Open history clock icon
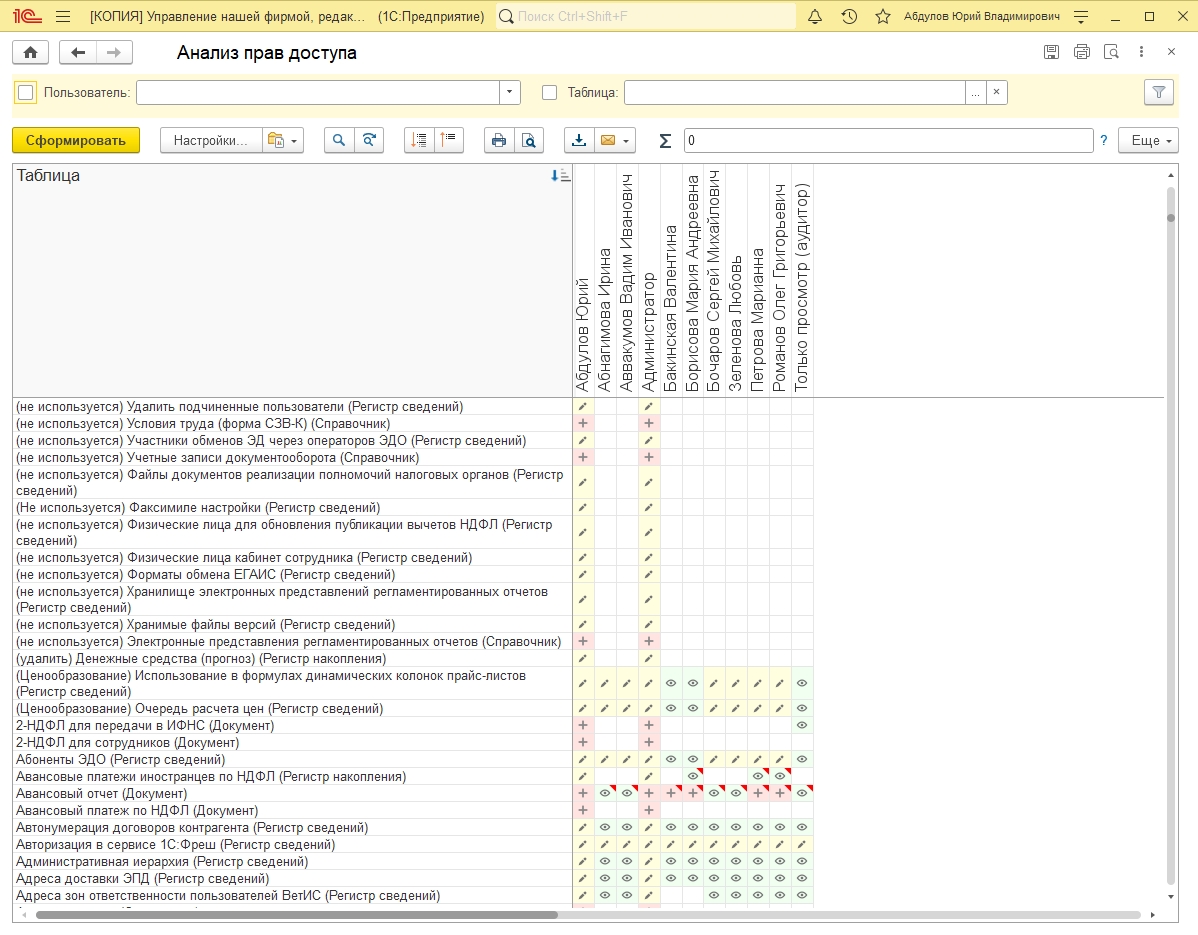1198x935 pixels. tap(849, 16)
